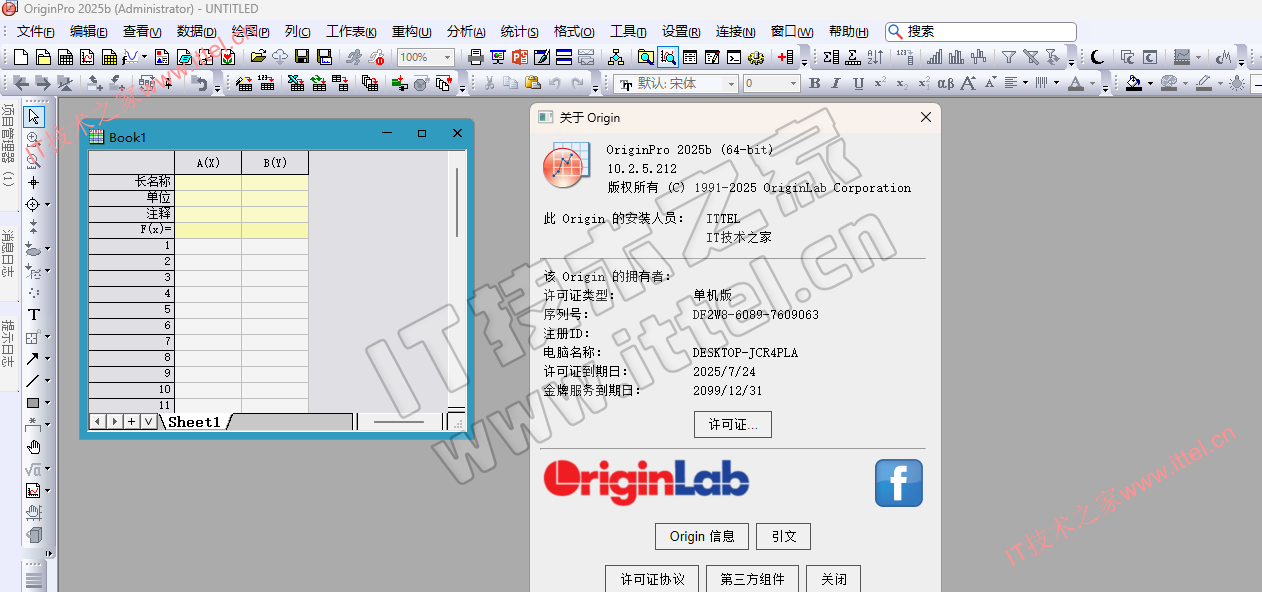The image size is (1262, 592).
Task: Select column header B(Y) in Book1
Action: tap(275, 163)
